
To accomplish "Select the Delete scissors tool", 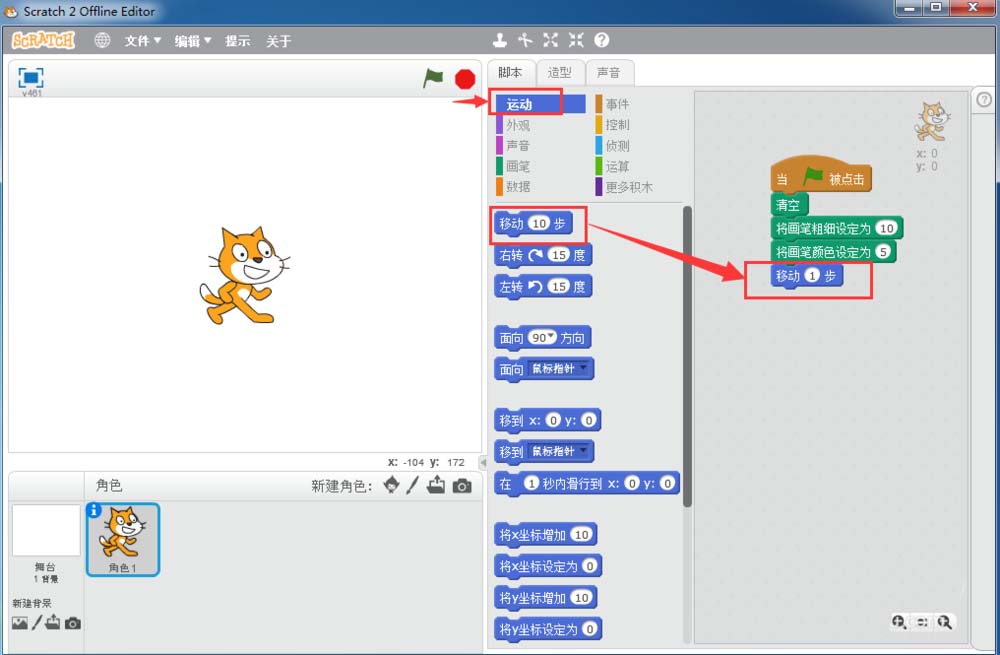I will coord(525,40).
